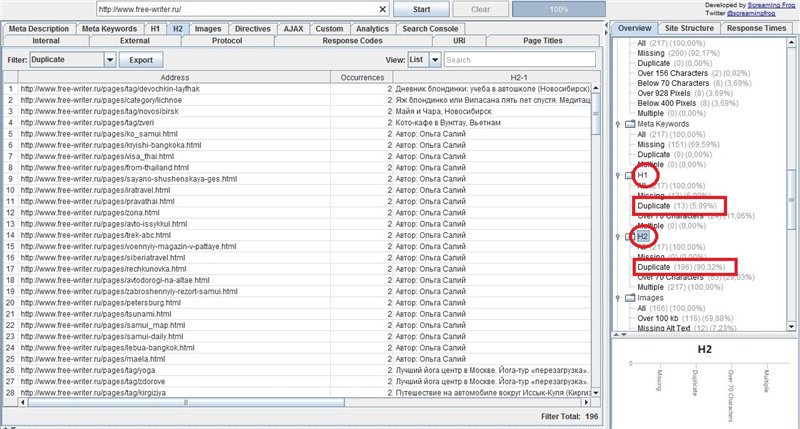The width and height of the screenshot is (800, 429).
Task: Select the category/lichnoe URL row
Action: point(297,100)
